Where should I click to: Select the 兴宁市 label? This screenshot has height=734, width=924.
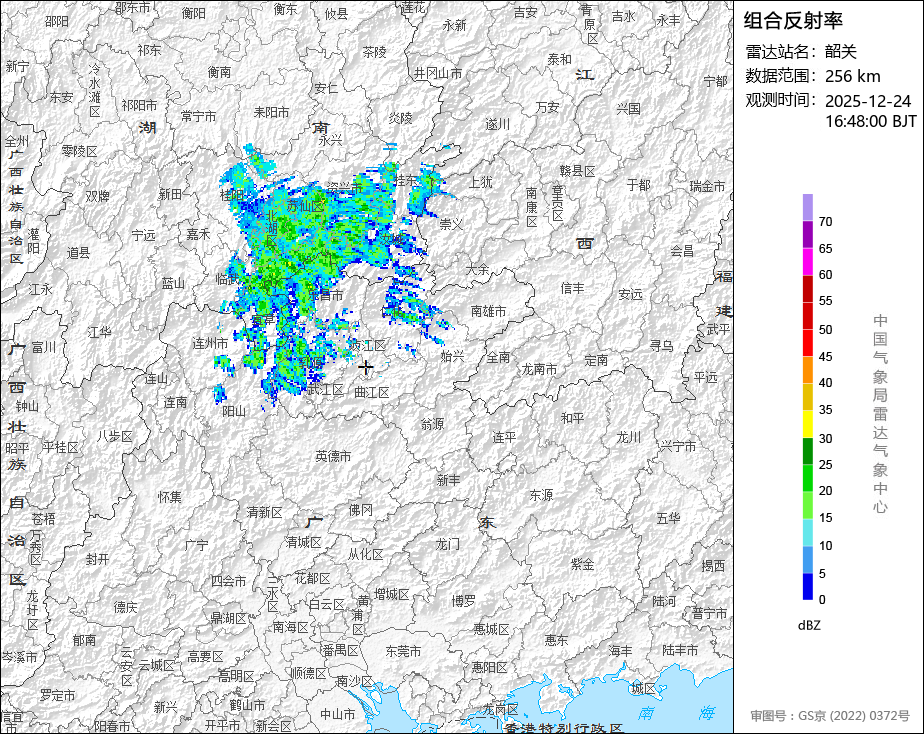point(678,447)
